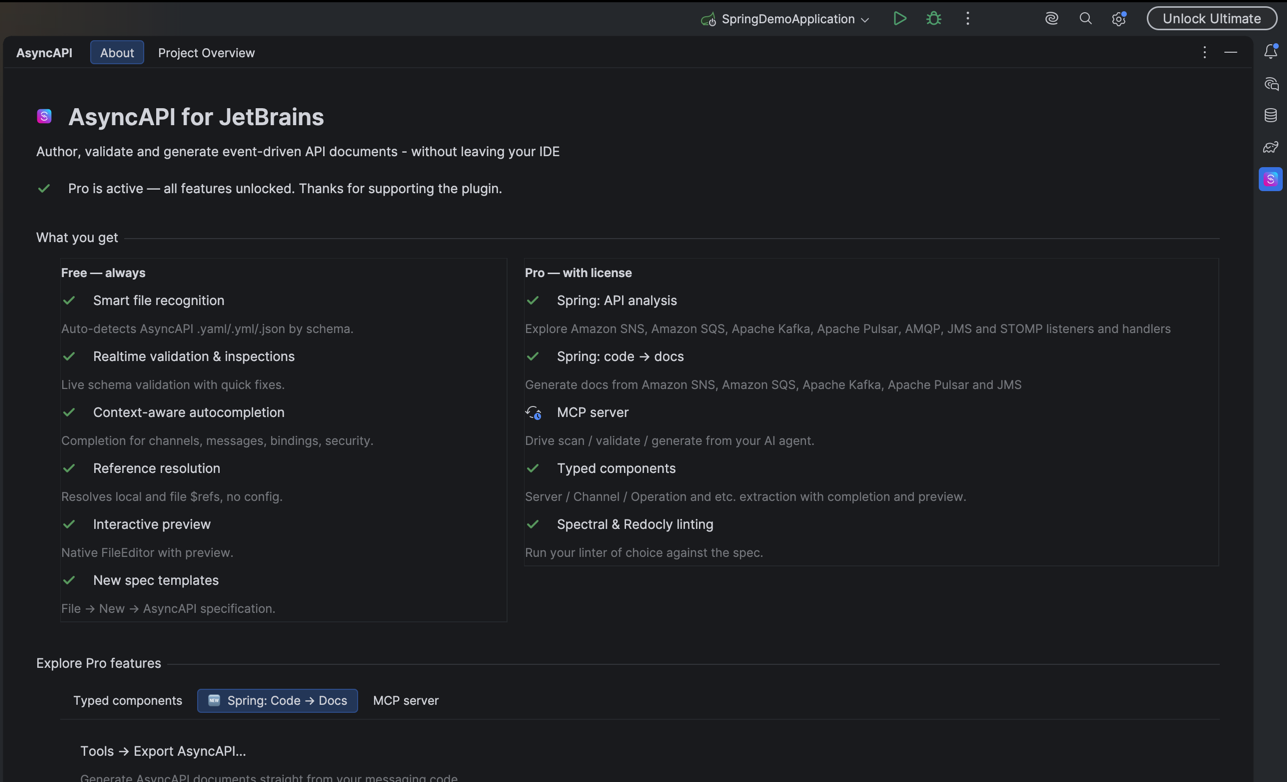The width and height of the screenshot is (1287, 782).
Task: Hide the AsyncAPI tool window with minimize dash
Action: [x=1231, y=52]
